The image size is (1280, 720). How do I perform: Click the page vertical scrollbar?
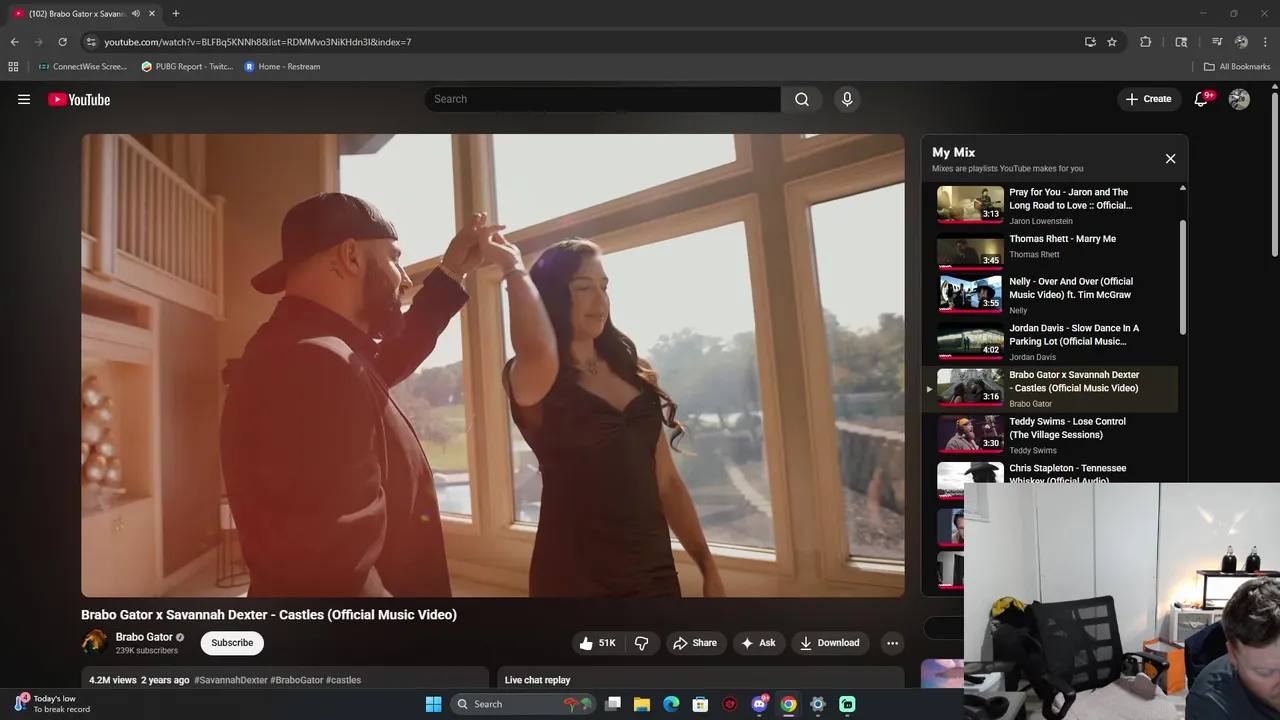click(1274, 175)
